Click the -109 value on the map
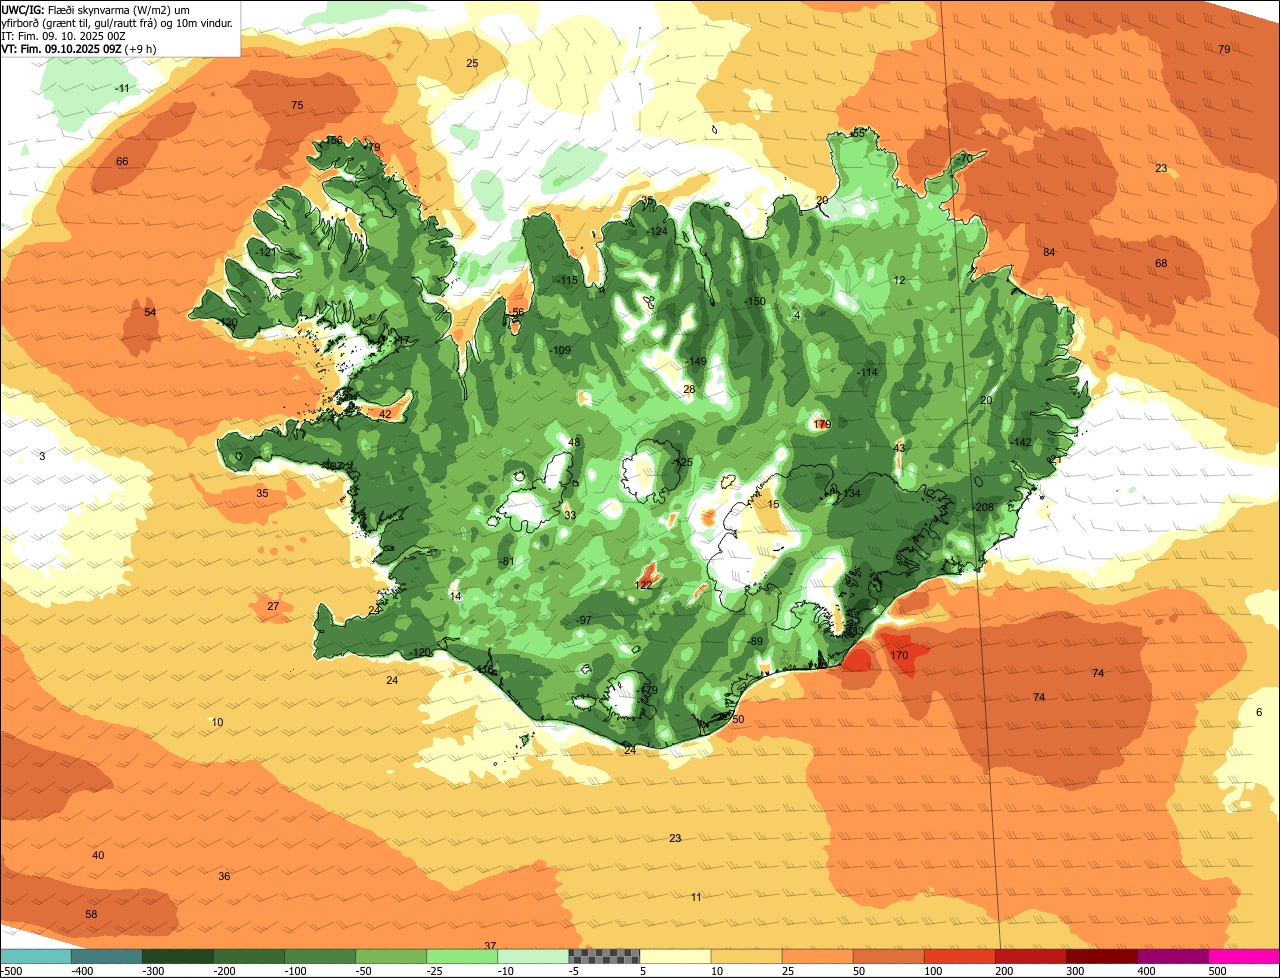This screenshot has width=1280, height=978. click(x=560, y=351)
